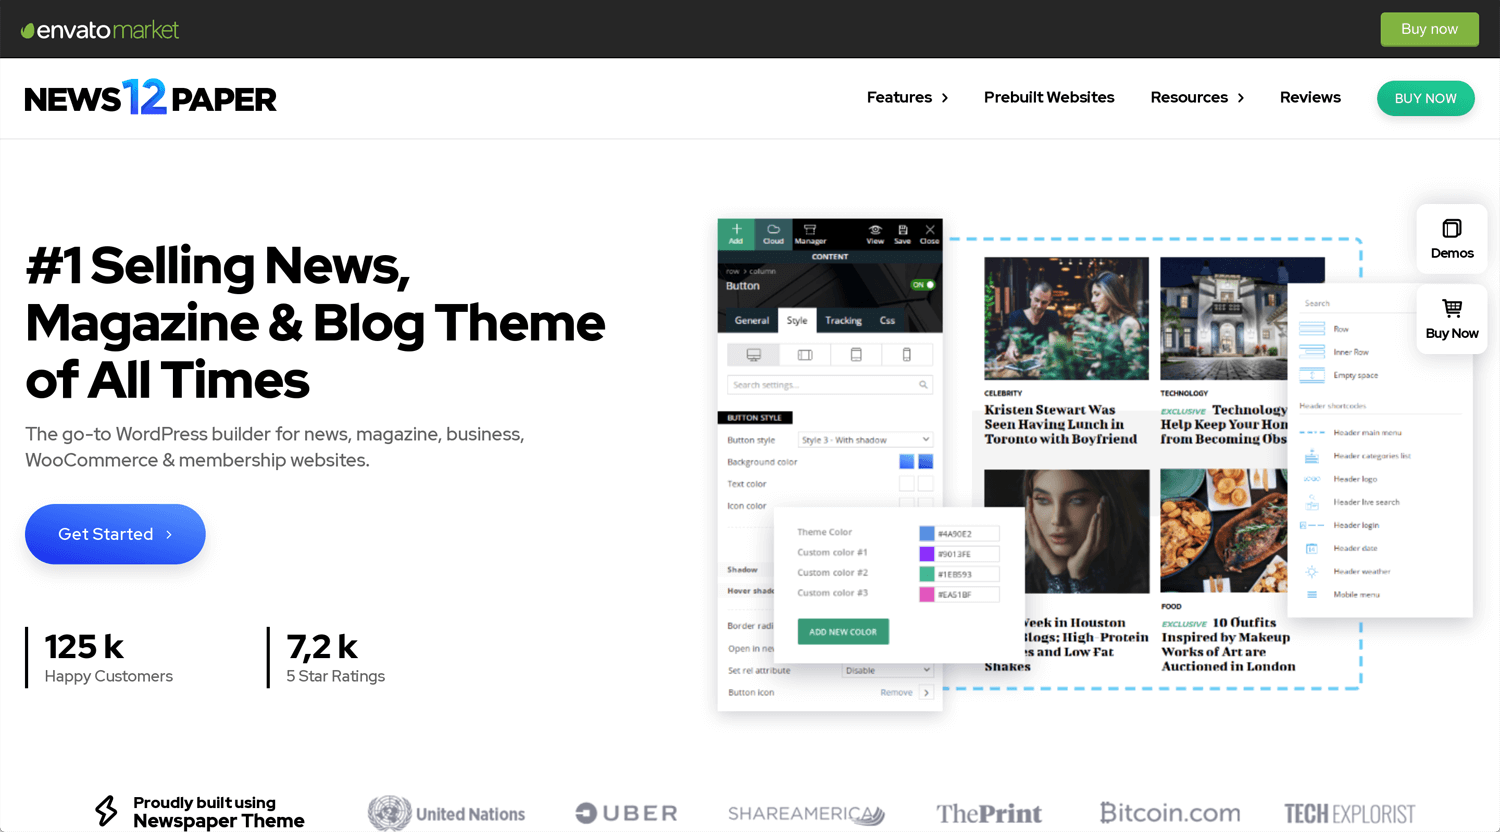Click the Remove link for Button icon
This screenshot has height=832, width=1500.
coord(896,692)
